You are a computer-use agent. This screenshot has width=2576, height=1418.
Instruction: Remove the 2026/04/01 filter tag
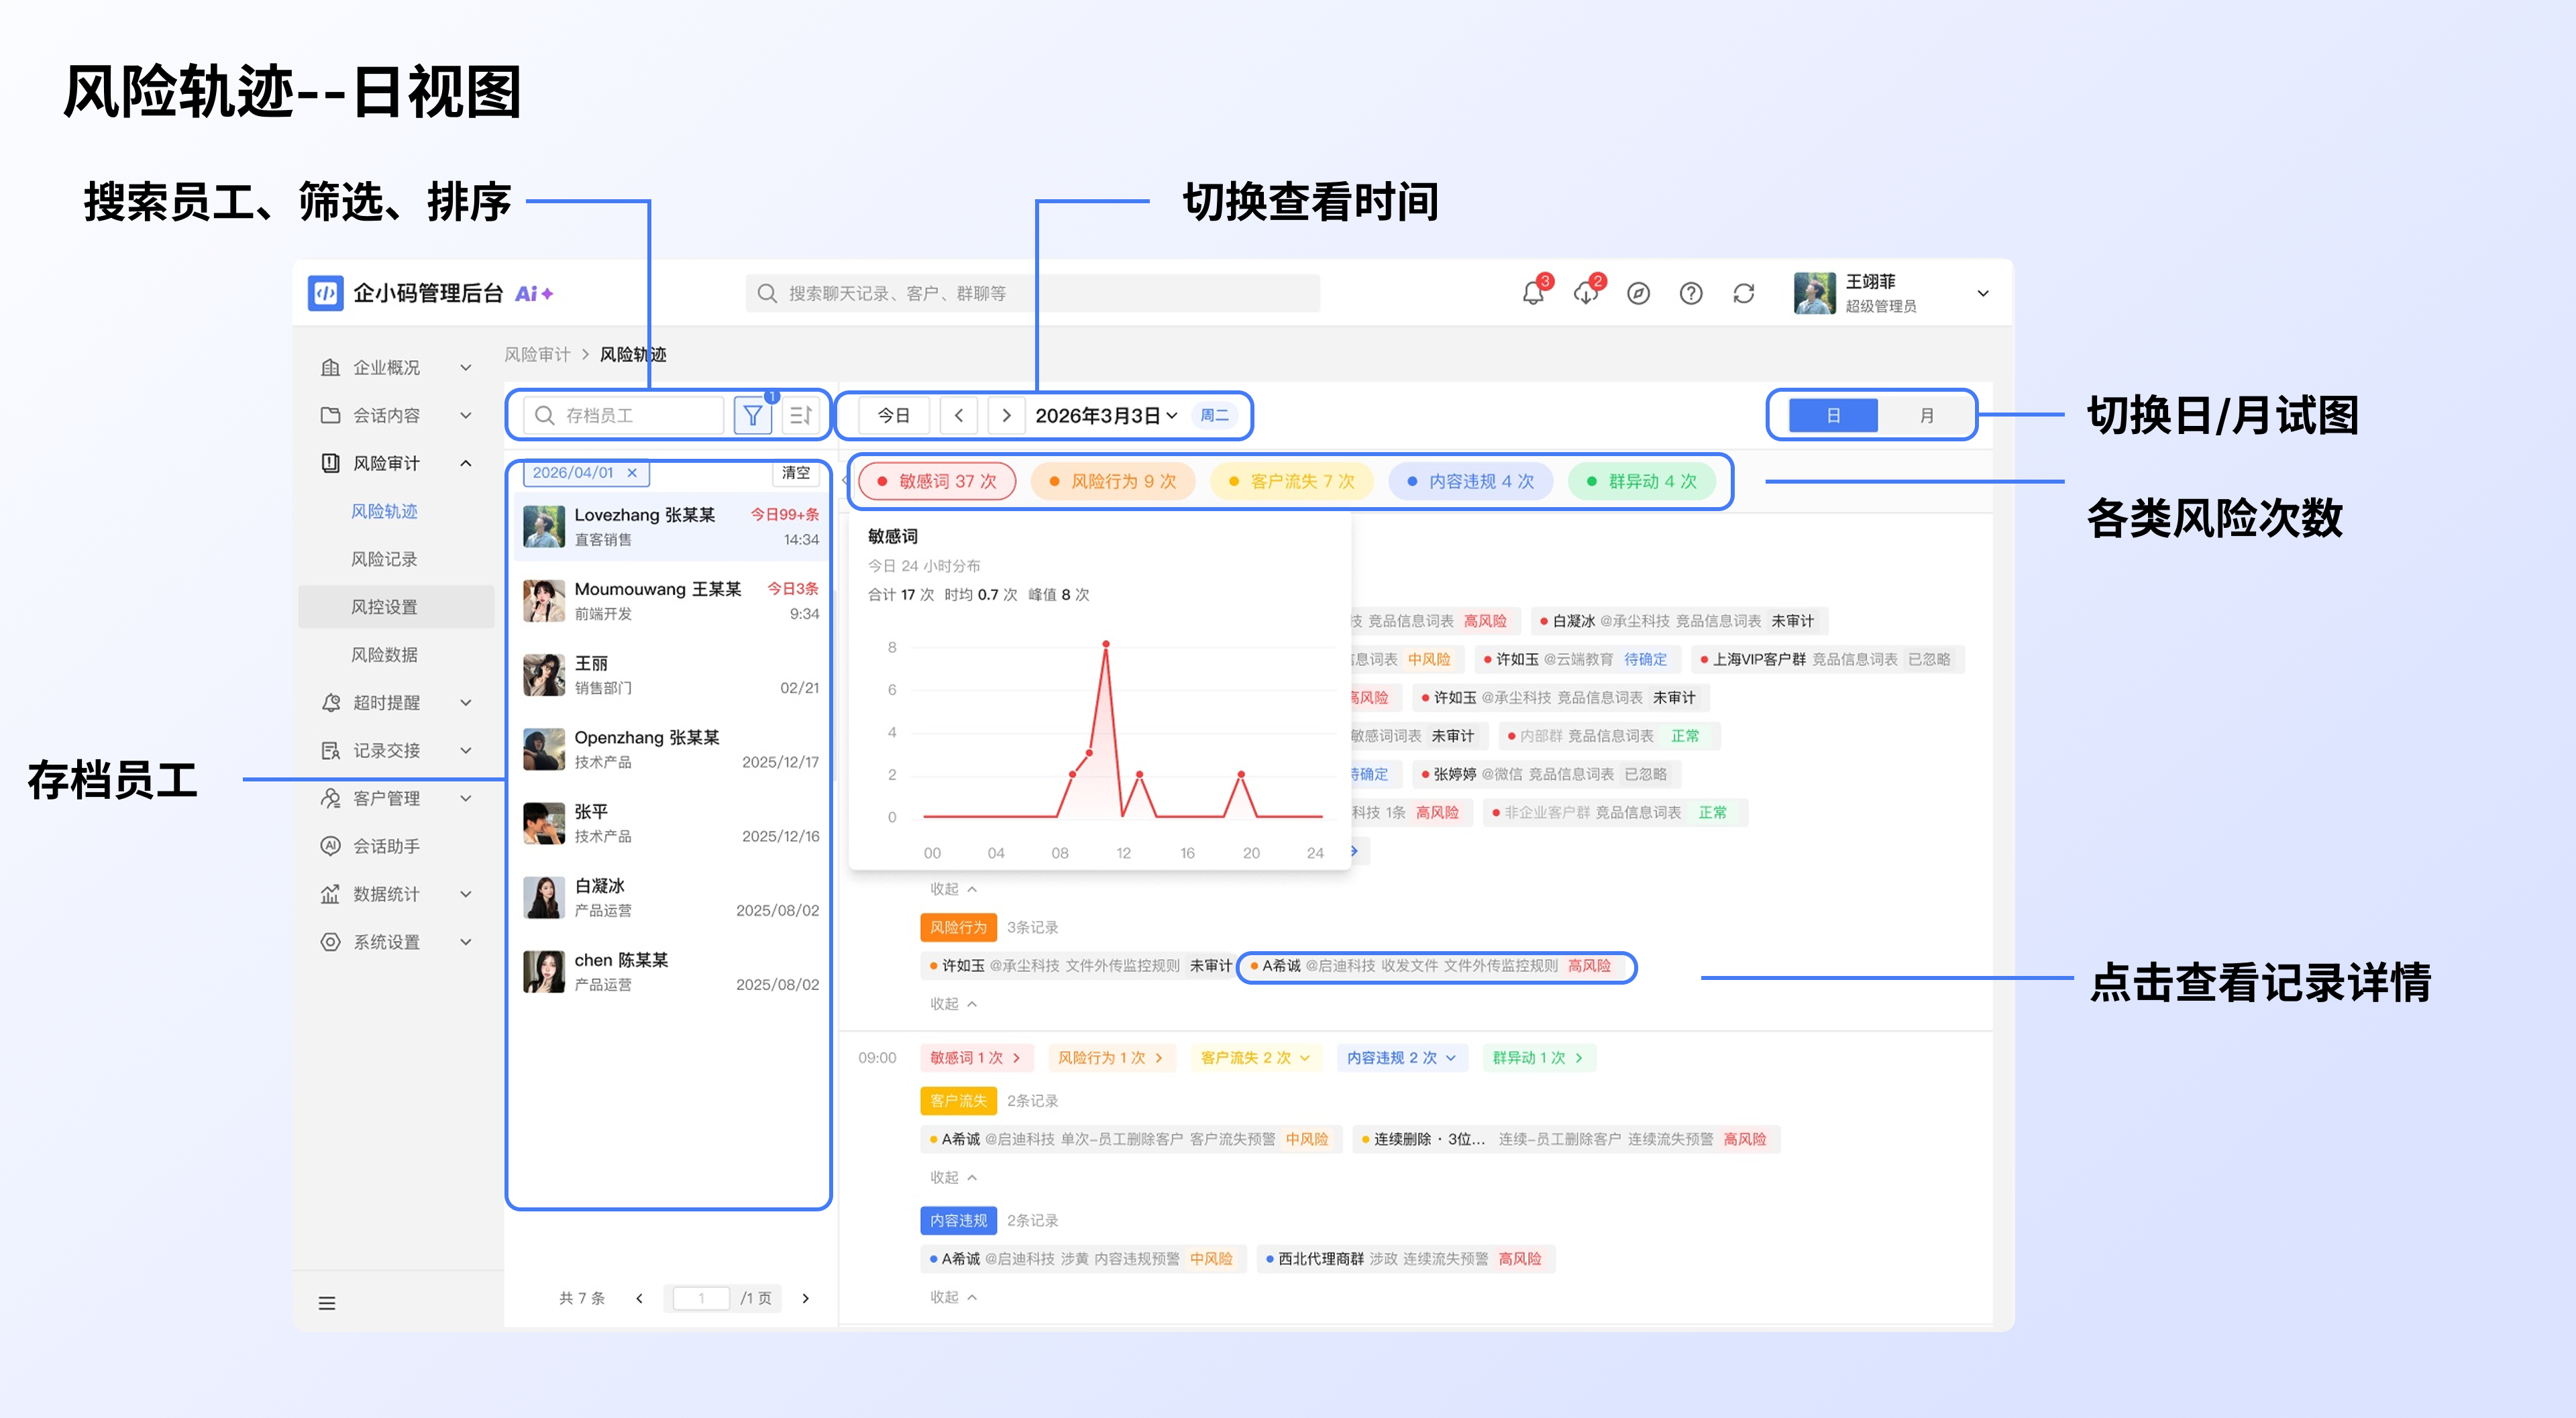pyautogui.click(x=632, y=472)
